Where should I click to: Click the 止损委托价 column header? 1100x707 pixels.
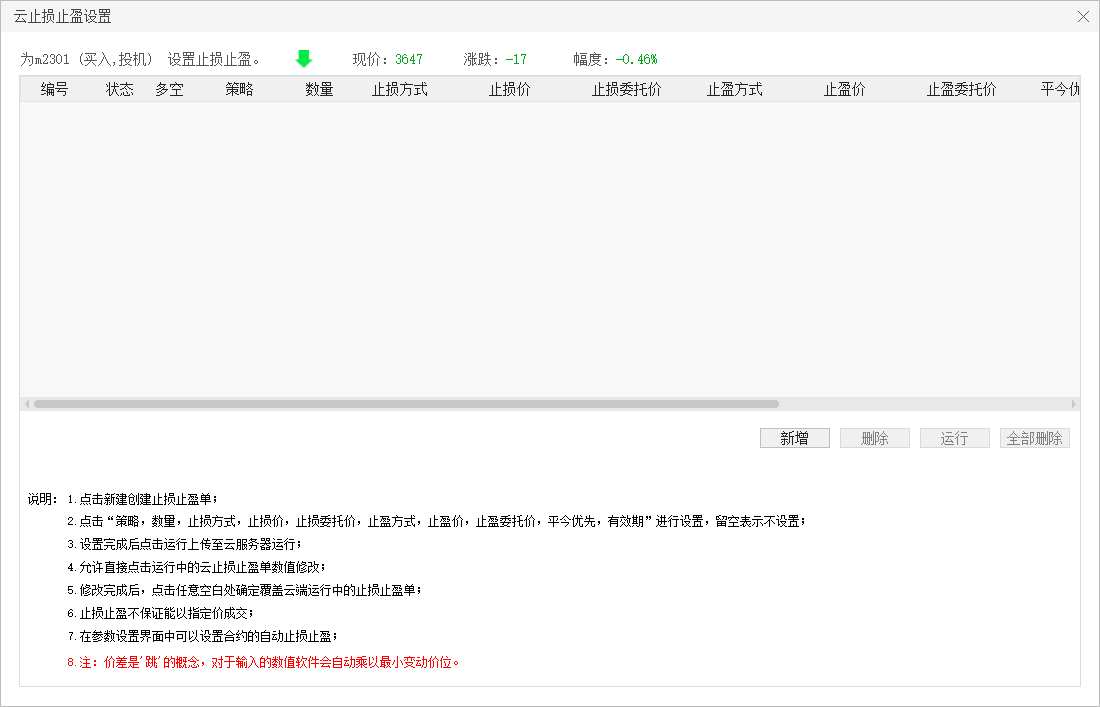(626, 89)
